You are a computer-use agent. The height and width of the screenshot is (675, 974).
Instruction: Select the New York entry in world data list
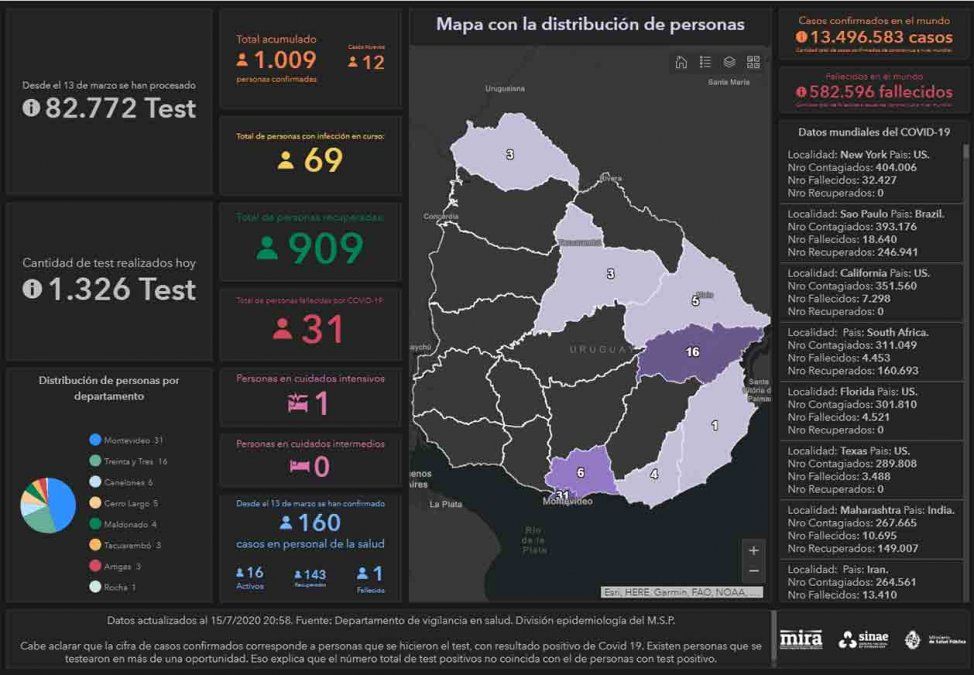[x=868, y=174]
